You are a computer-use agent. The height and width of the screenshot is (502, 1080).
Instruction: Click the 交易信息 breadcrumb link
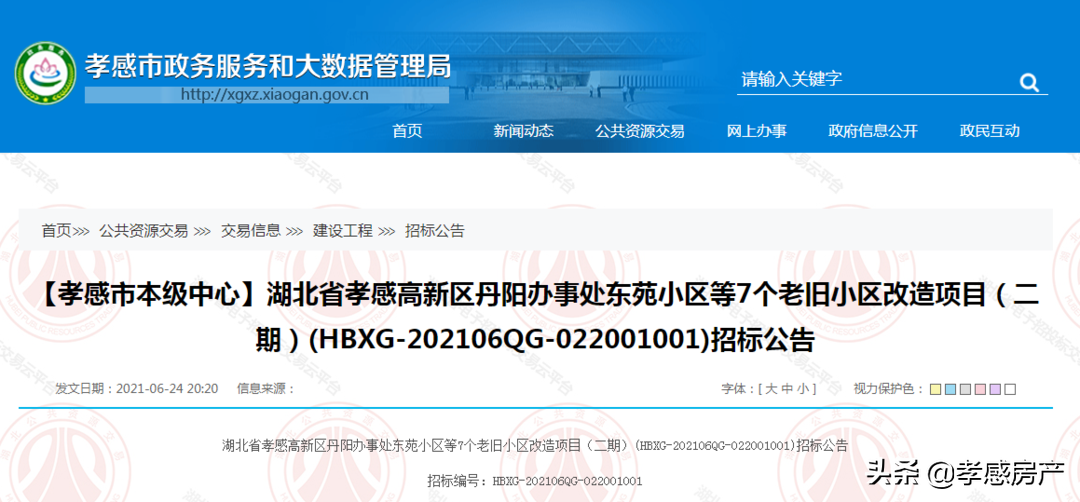coord(251,231)
